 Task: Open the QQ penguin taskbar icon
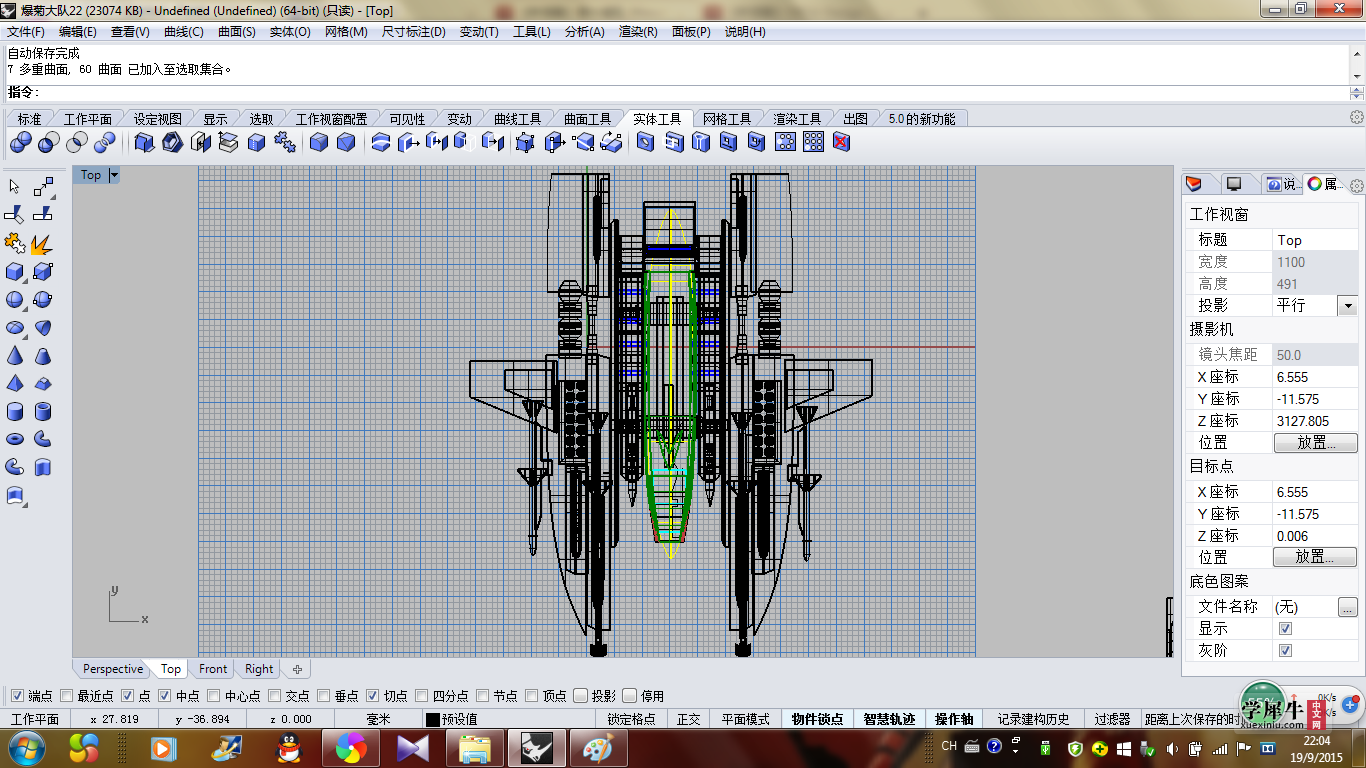[x=288, y=747]
